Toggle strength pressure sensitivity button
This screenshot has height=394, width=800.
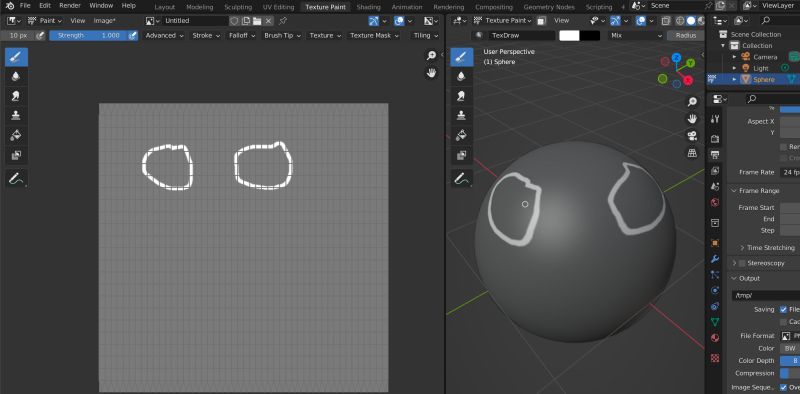[x=133, y=36]
